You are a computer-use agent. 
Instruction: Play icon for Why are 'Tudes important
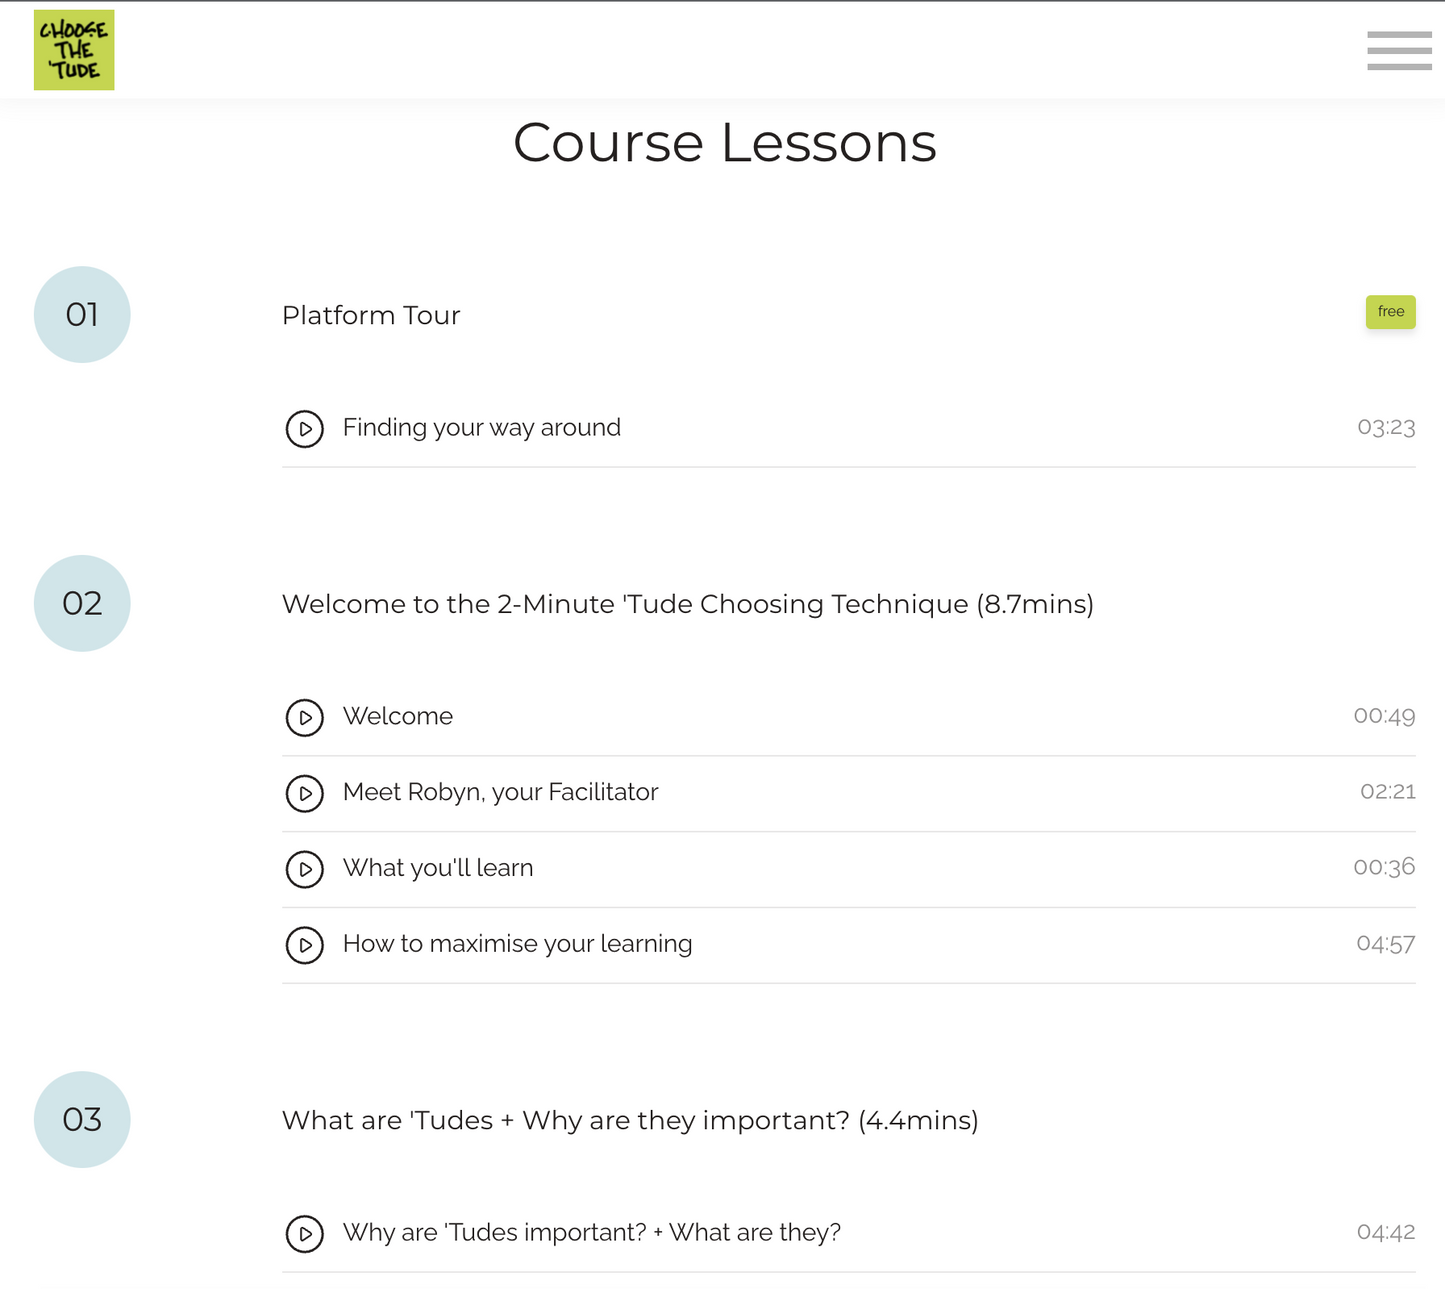pos(305,1234)
